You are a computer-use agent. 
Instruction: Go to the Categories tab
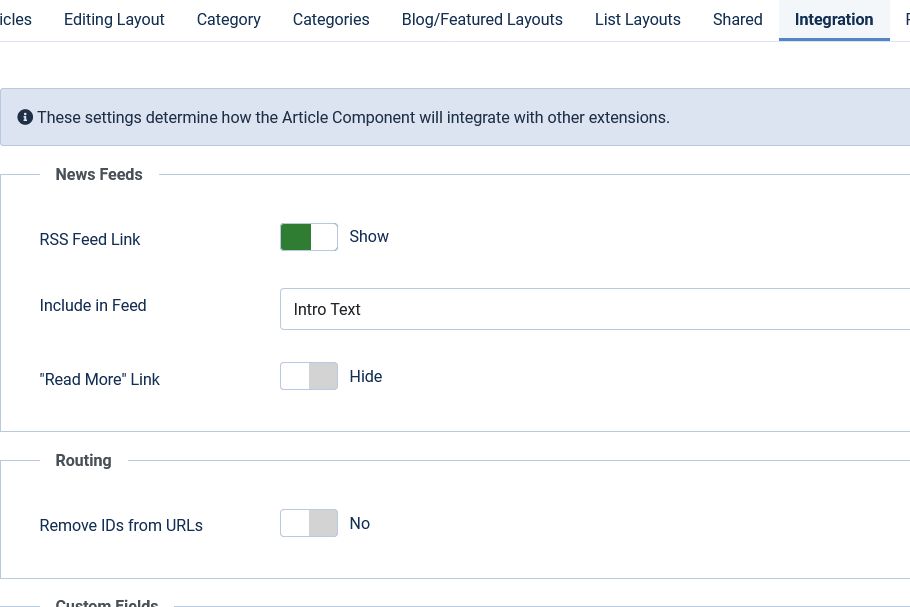coord(331,19)
